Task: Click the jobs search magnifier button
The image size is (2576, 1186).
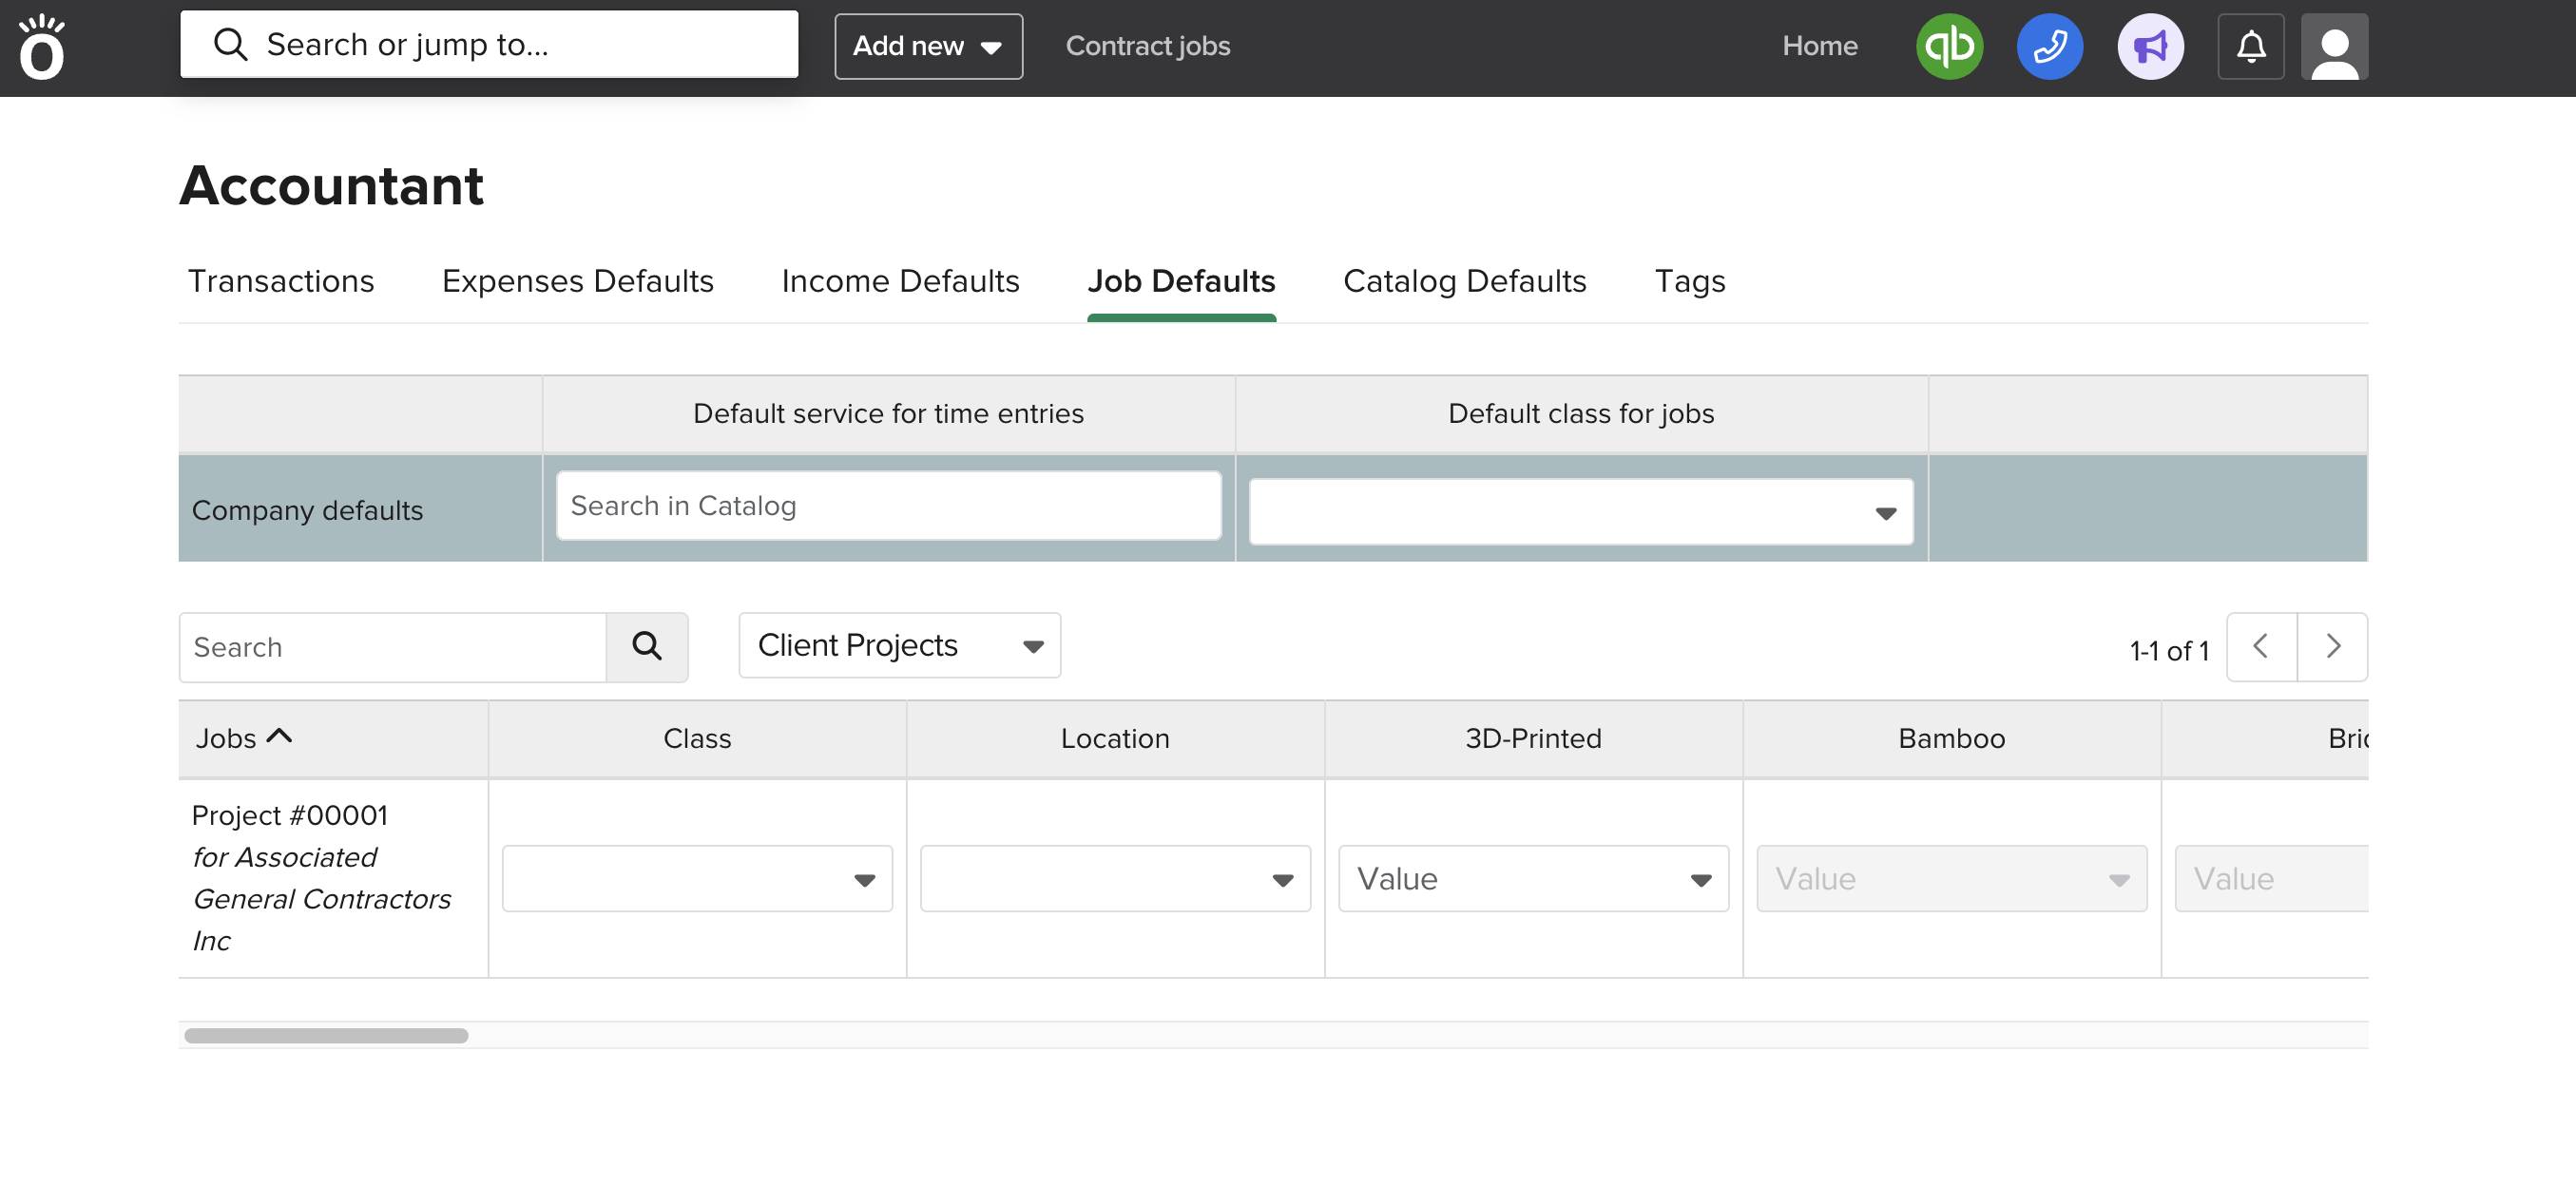Action: coord(647,647)
